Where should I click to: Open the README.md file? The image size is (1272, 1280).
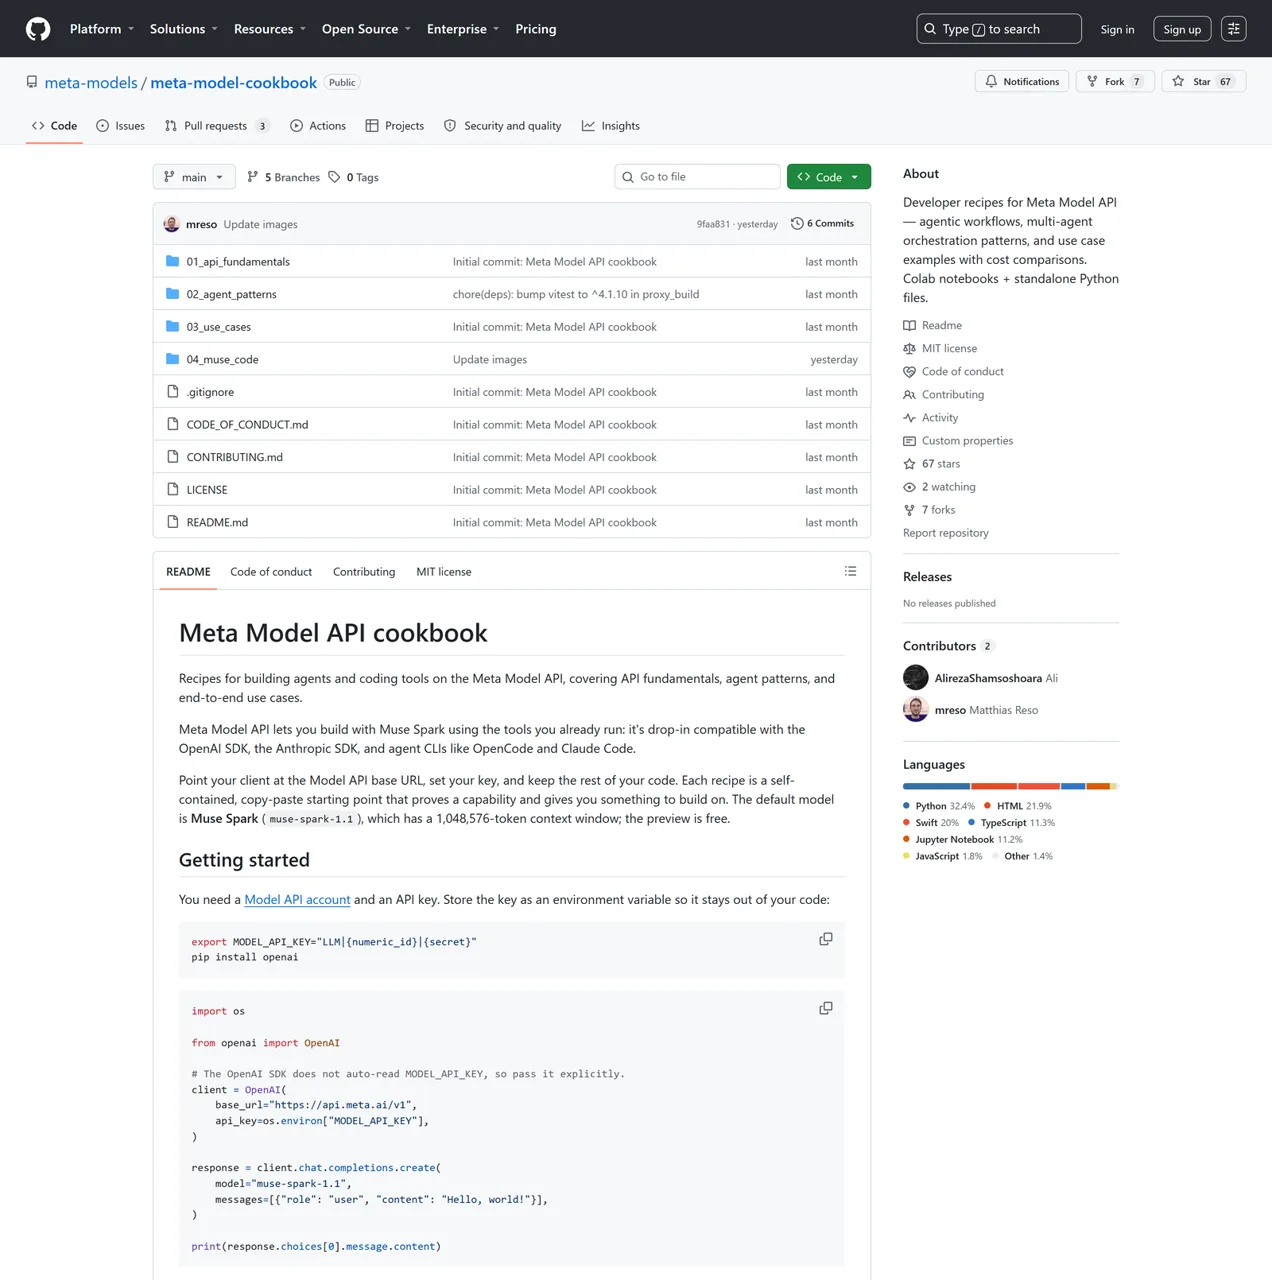tap(217, 522)
